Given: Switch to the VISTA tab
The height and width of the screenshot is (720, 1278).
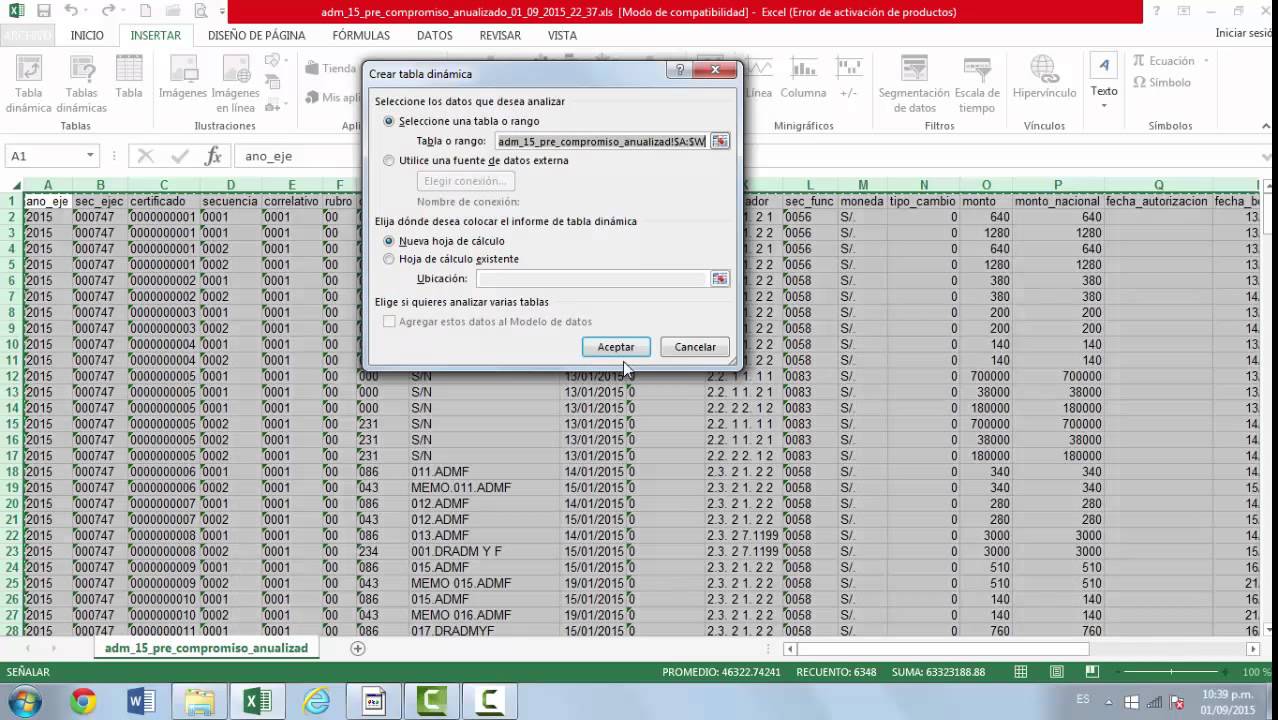Looking at the screenshot, I should coord(562,35).
